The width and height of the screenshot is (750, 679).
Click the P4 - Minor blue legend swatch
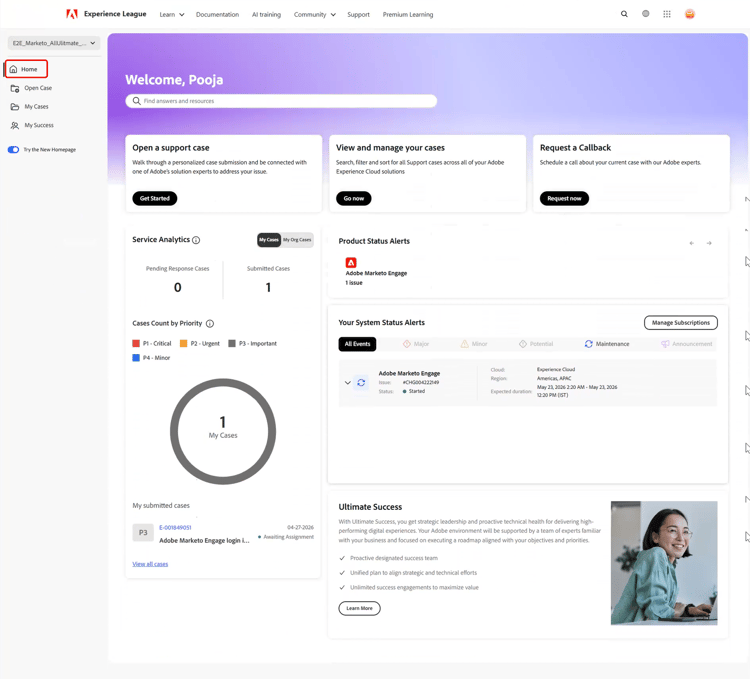(136, 358)
